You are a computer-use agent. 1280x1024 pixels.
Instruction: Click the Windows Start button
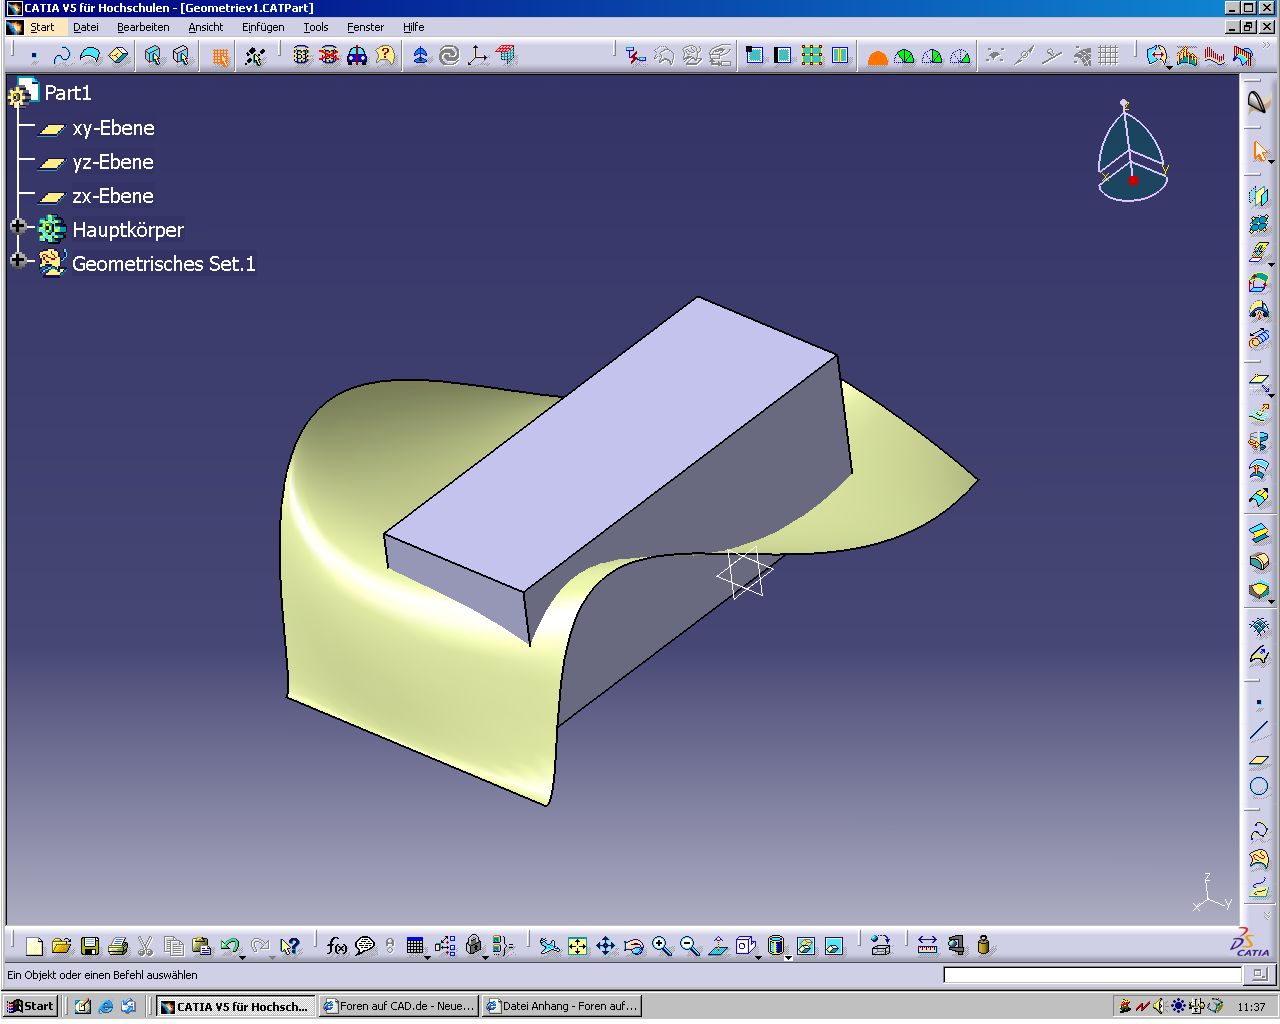click(x=31, y=1006)
